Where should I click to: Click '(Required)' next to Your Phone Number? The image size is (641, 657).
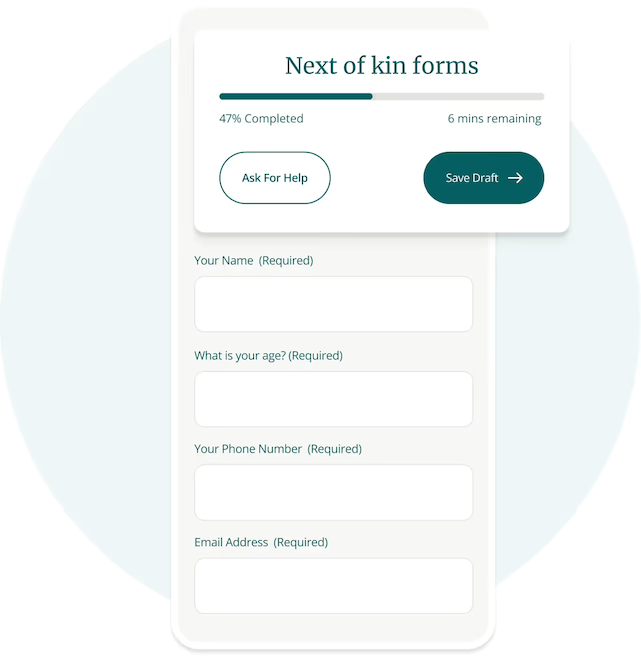(x=335, y=449)
